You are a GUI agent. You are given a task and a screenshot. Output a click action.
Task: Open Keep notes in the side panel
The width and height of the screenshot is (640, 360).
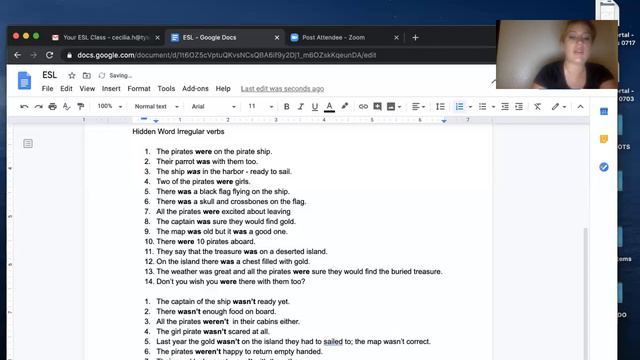point(604,139)
